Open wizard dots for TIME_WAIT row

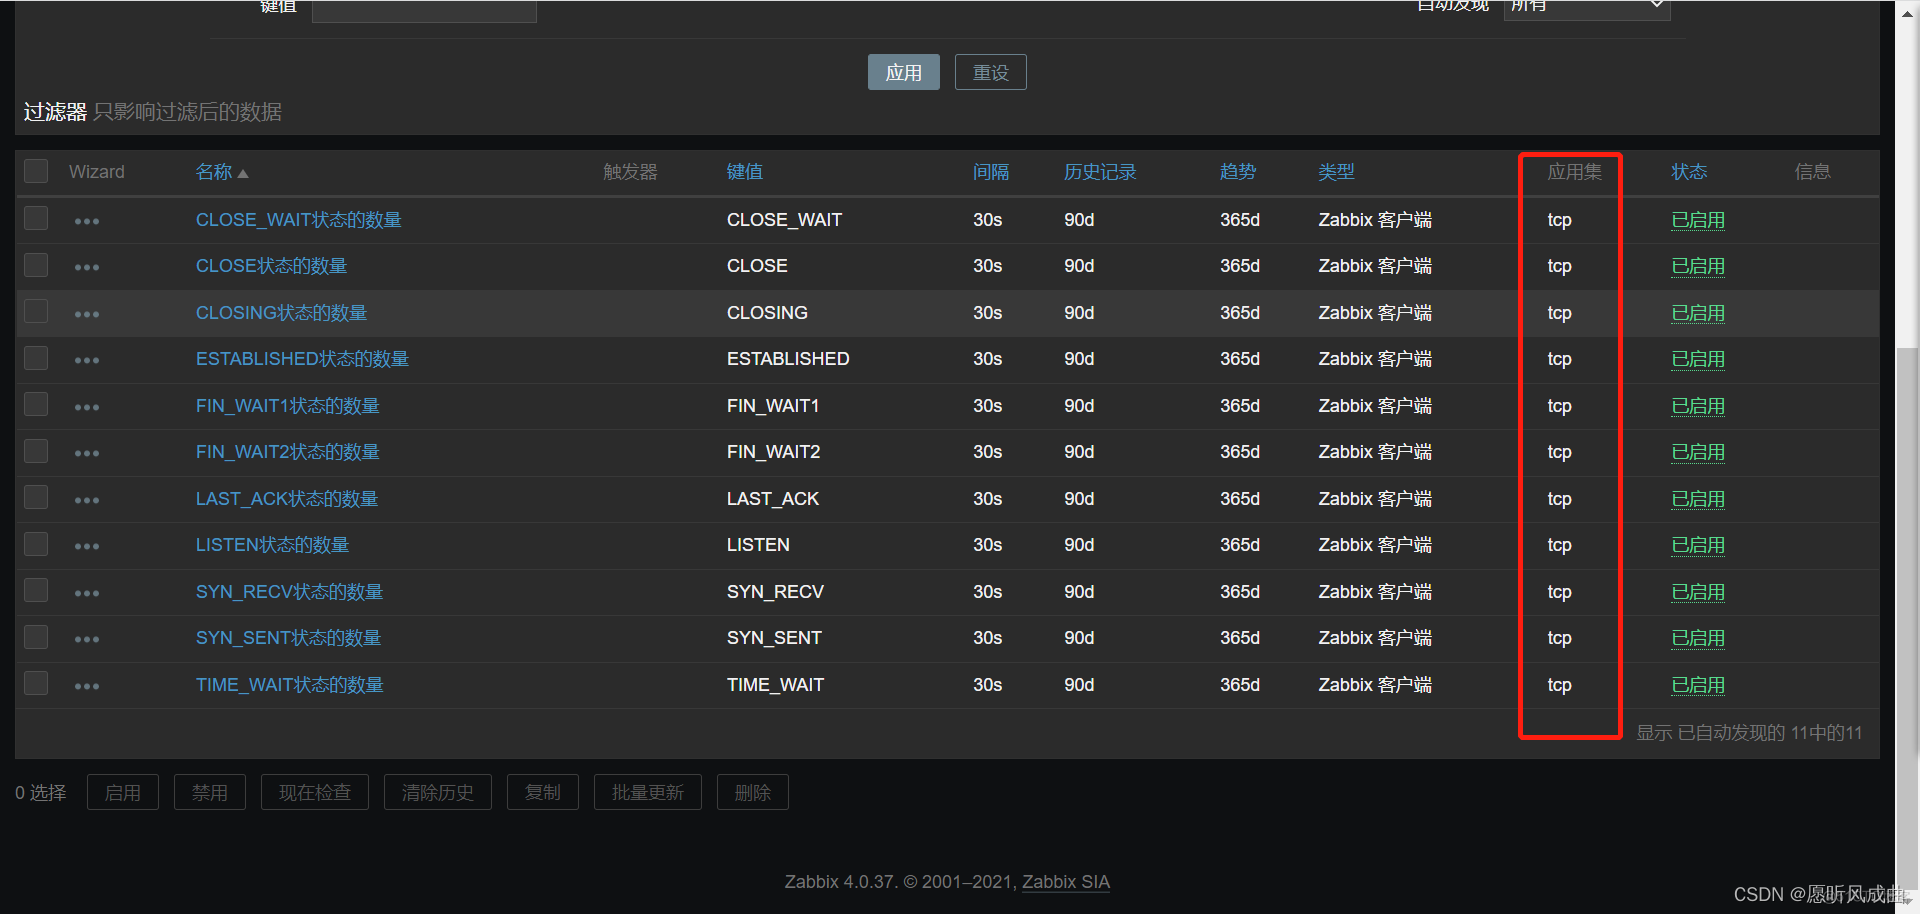[x=87, y=686]
